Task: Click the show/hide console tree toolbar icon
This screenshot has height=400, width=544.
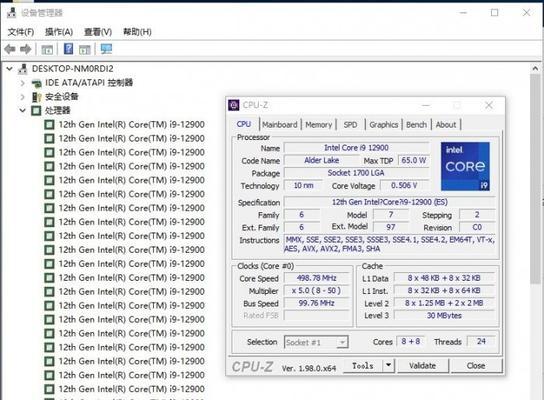Action: click(x=47, y=50)
